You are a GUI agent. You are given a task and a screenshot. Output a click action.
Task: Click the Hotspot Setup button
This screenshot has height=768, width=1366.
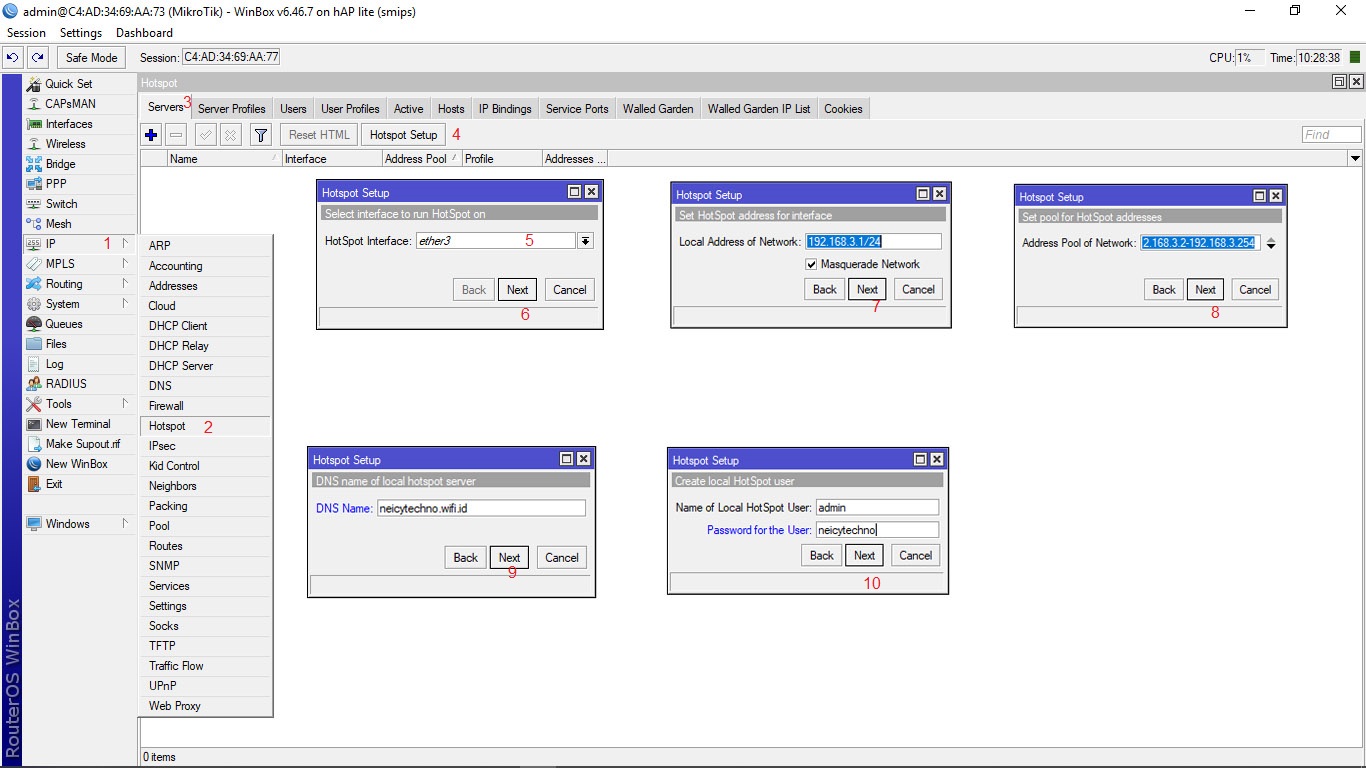coord(403,135)
